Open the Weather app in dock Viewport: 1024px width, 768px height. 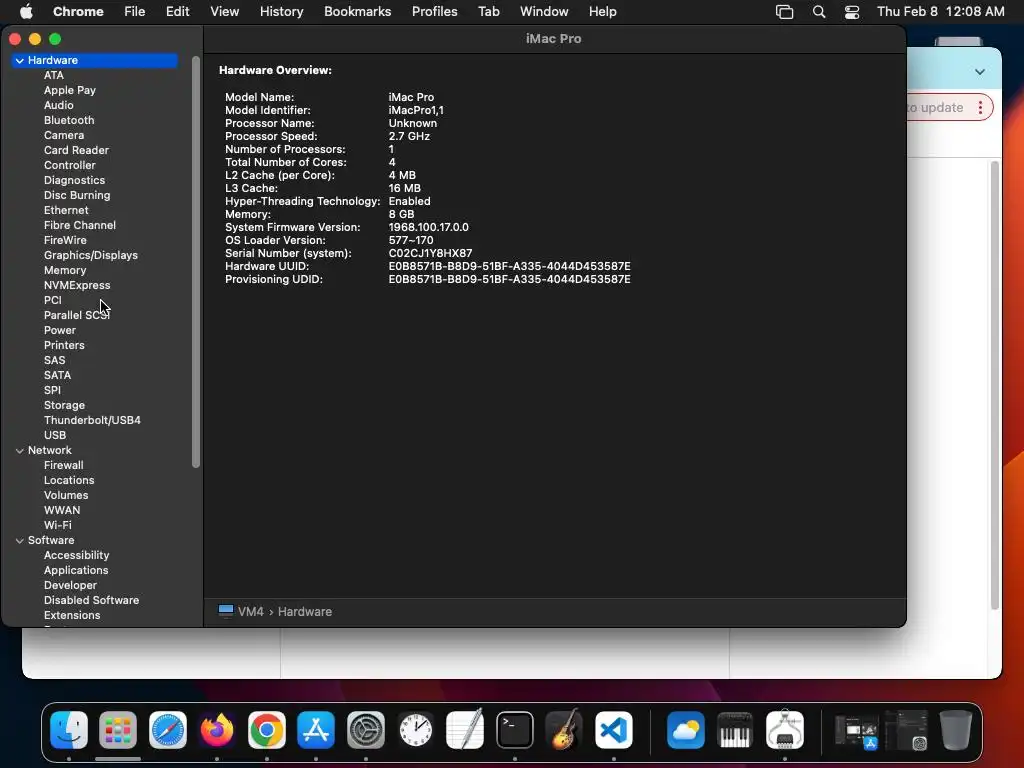(686, 729)
